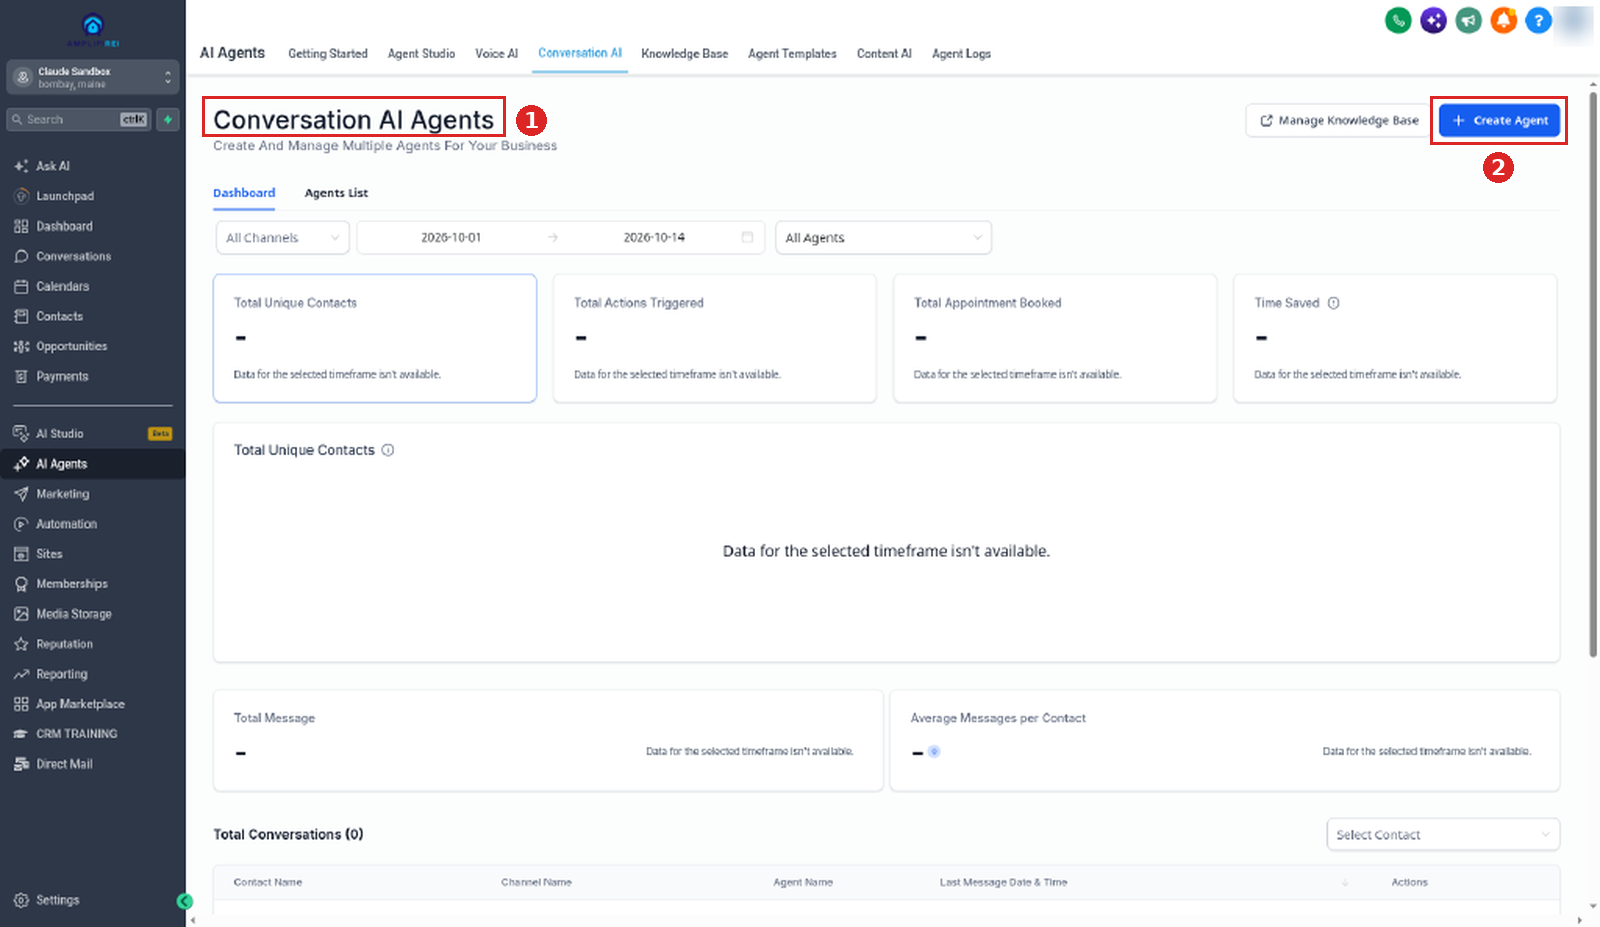
Task: Click the user avatar in top right
Action: point(1575,21)
